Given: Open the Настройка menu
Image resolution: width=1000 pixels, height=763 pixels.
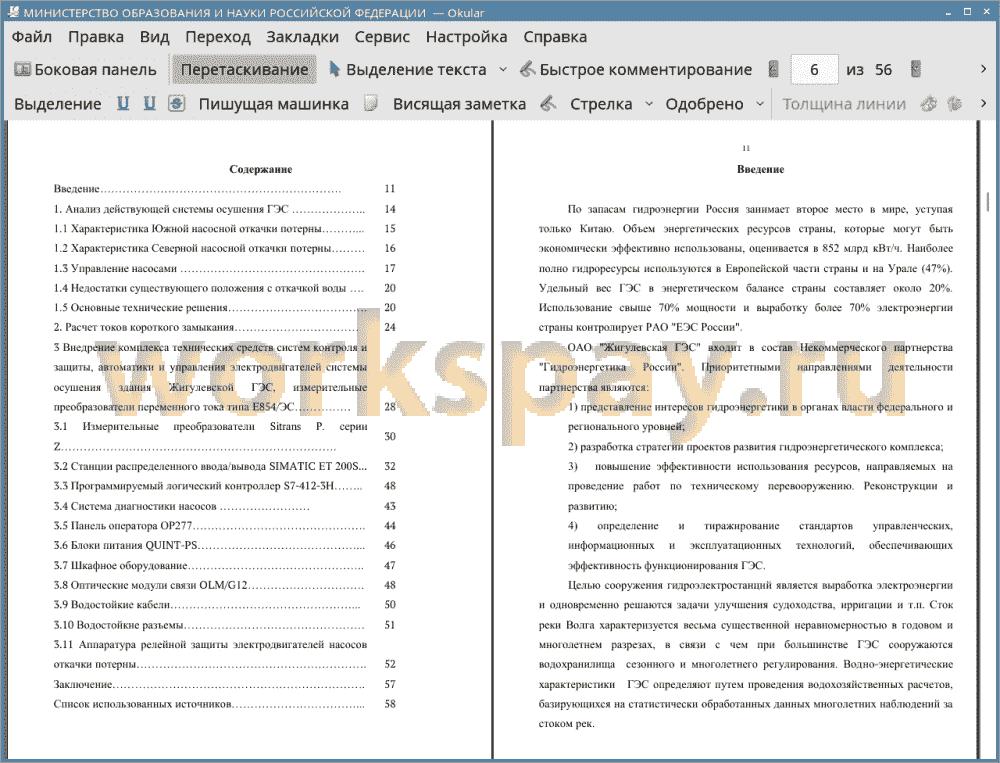Looking at the screenshot, I should 466,37.
